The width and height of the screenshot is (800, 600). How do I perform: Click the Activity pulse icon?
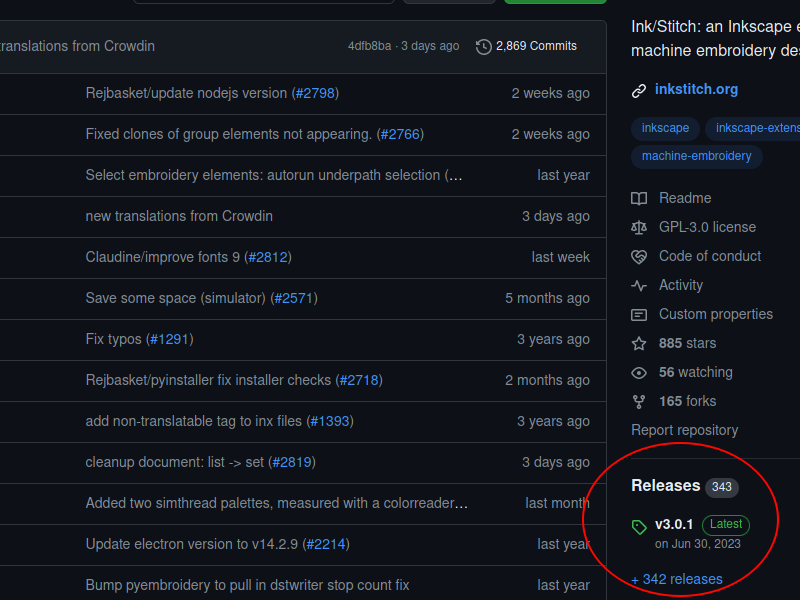(639, 286)
